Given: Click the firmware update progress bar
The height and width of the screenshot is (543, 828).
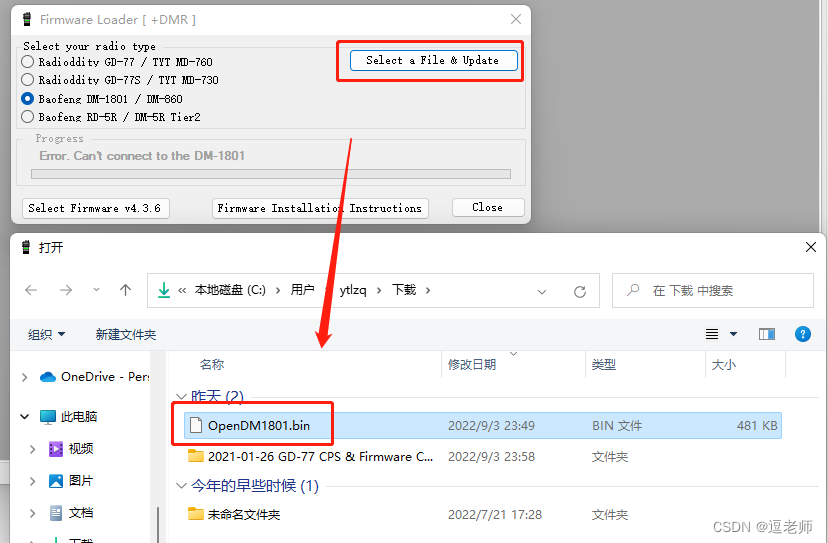Looking at the screenshot, I should pyautogui.click(x=271, y=174).
